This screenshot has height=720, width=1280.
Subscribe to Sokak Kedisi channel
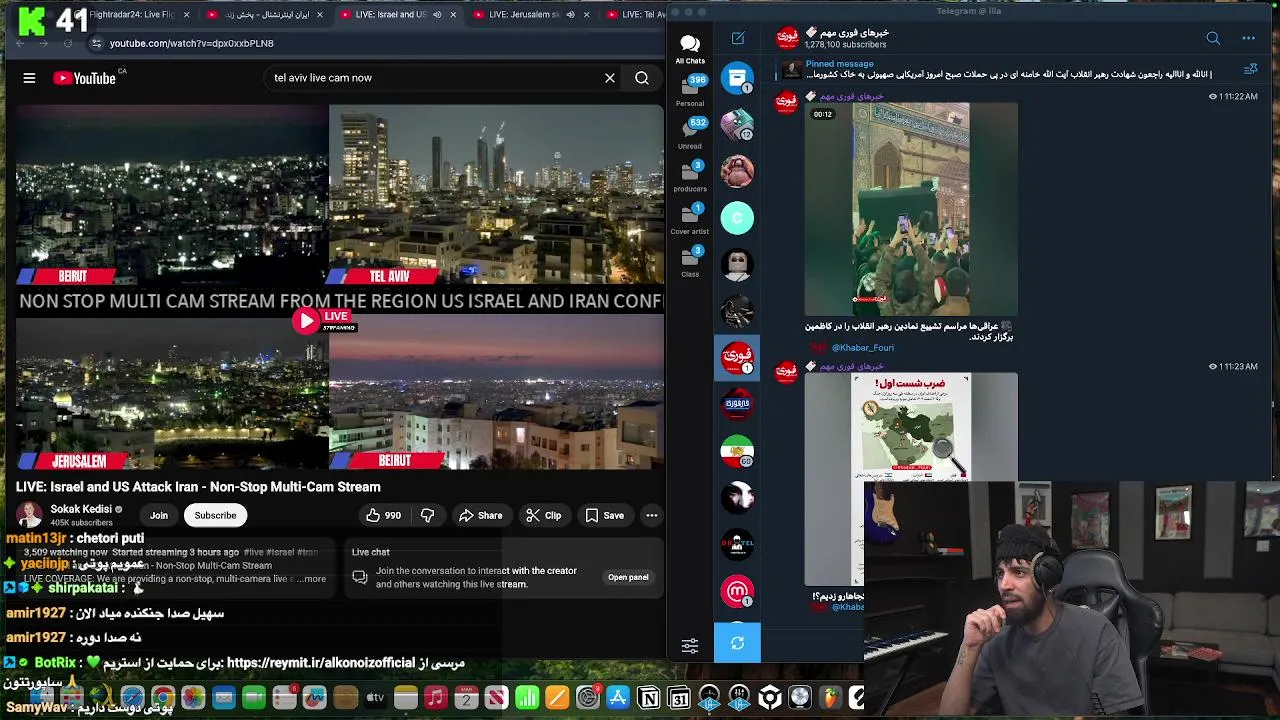click(215, 515)
